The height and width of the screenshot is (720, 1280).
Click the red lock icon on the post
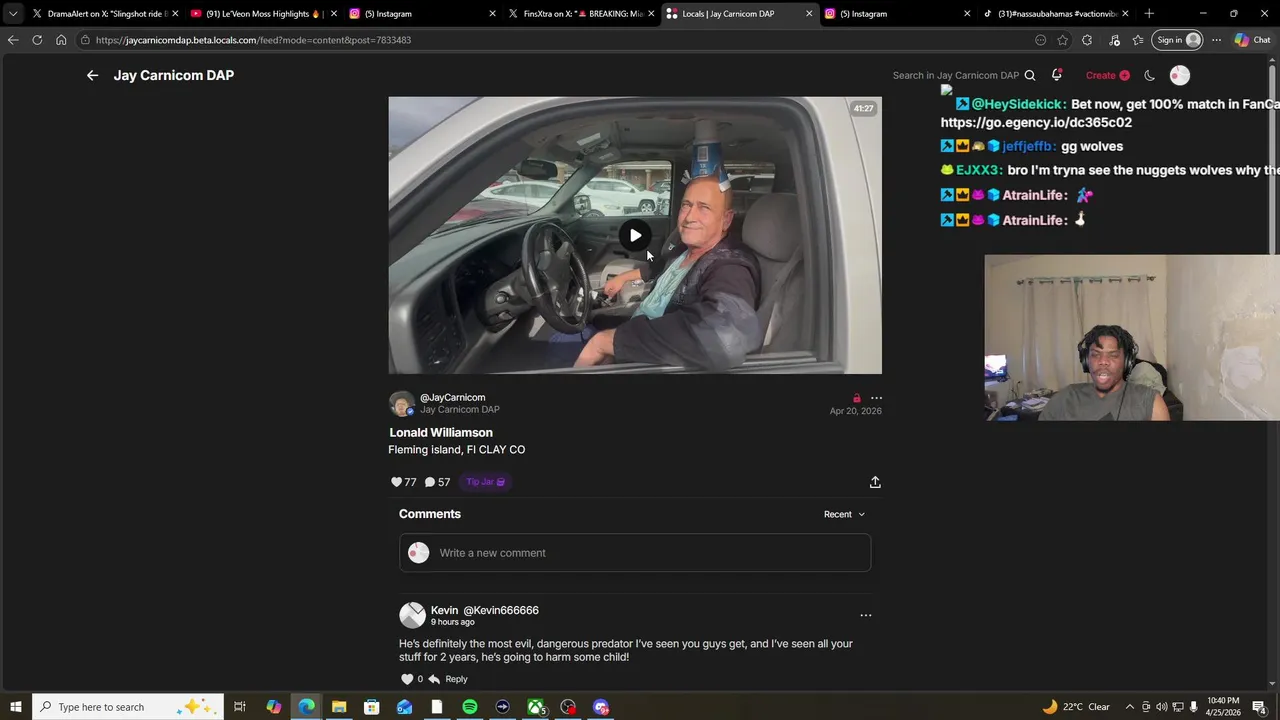(856, 398)
